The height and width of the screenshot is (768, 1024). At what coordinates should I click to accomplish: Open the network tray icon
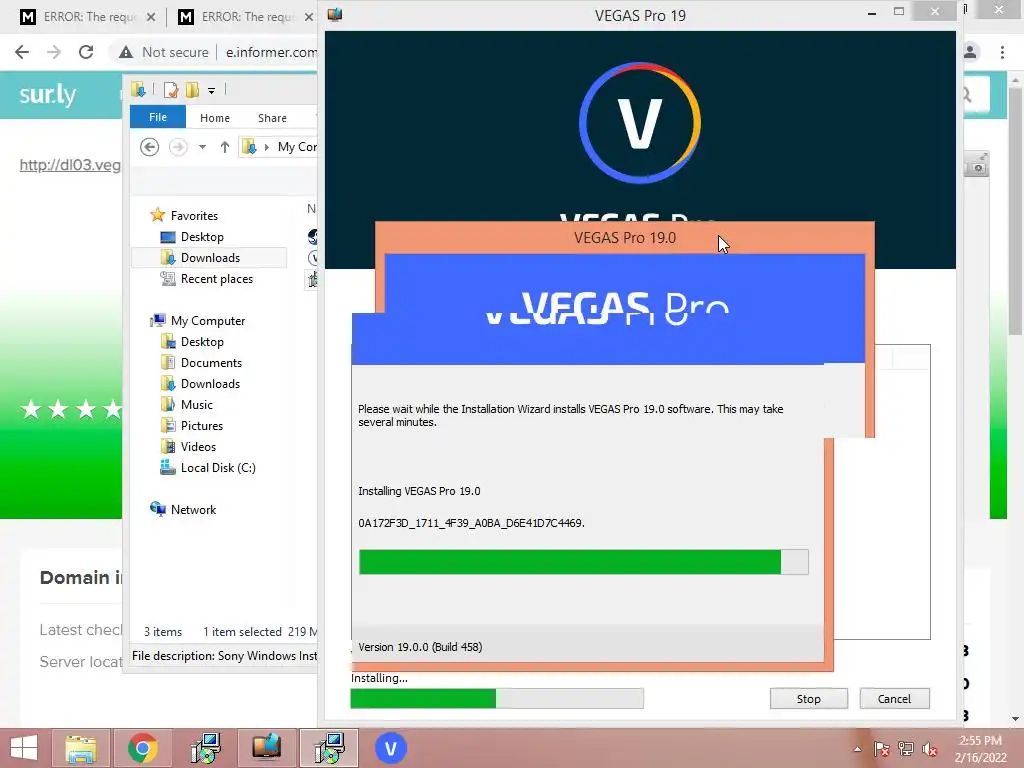[906, 749]
